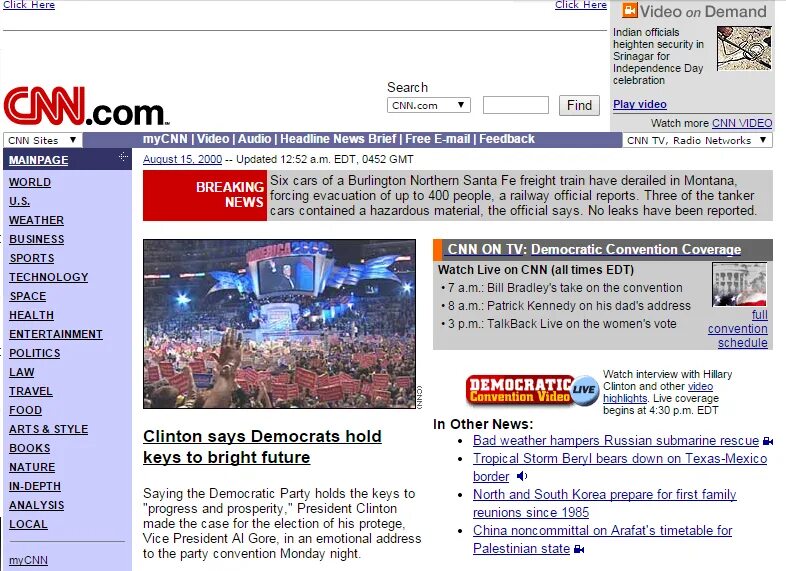Click the Democratic Convention Video live badge
Screen dimensions: 786x571
tap(532, 391)
